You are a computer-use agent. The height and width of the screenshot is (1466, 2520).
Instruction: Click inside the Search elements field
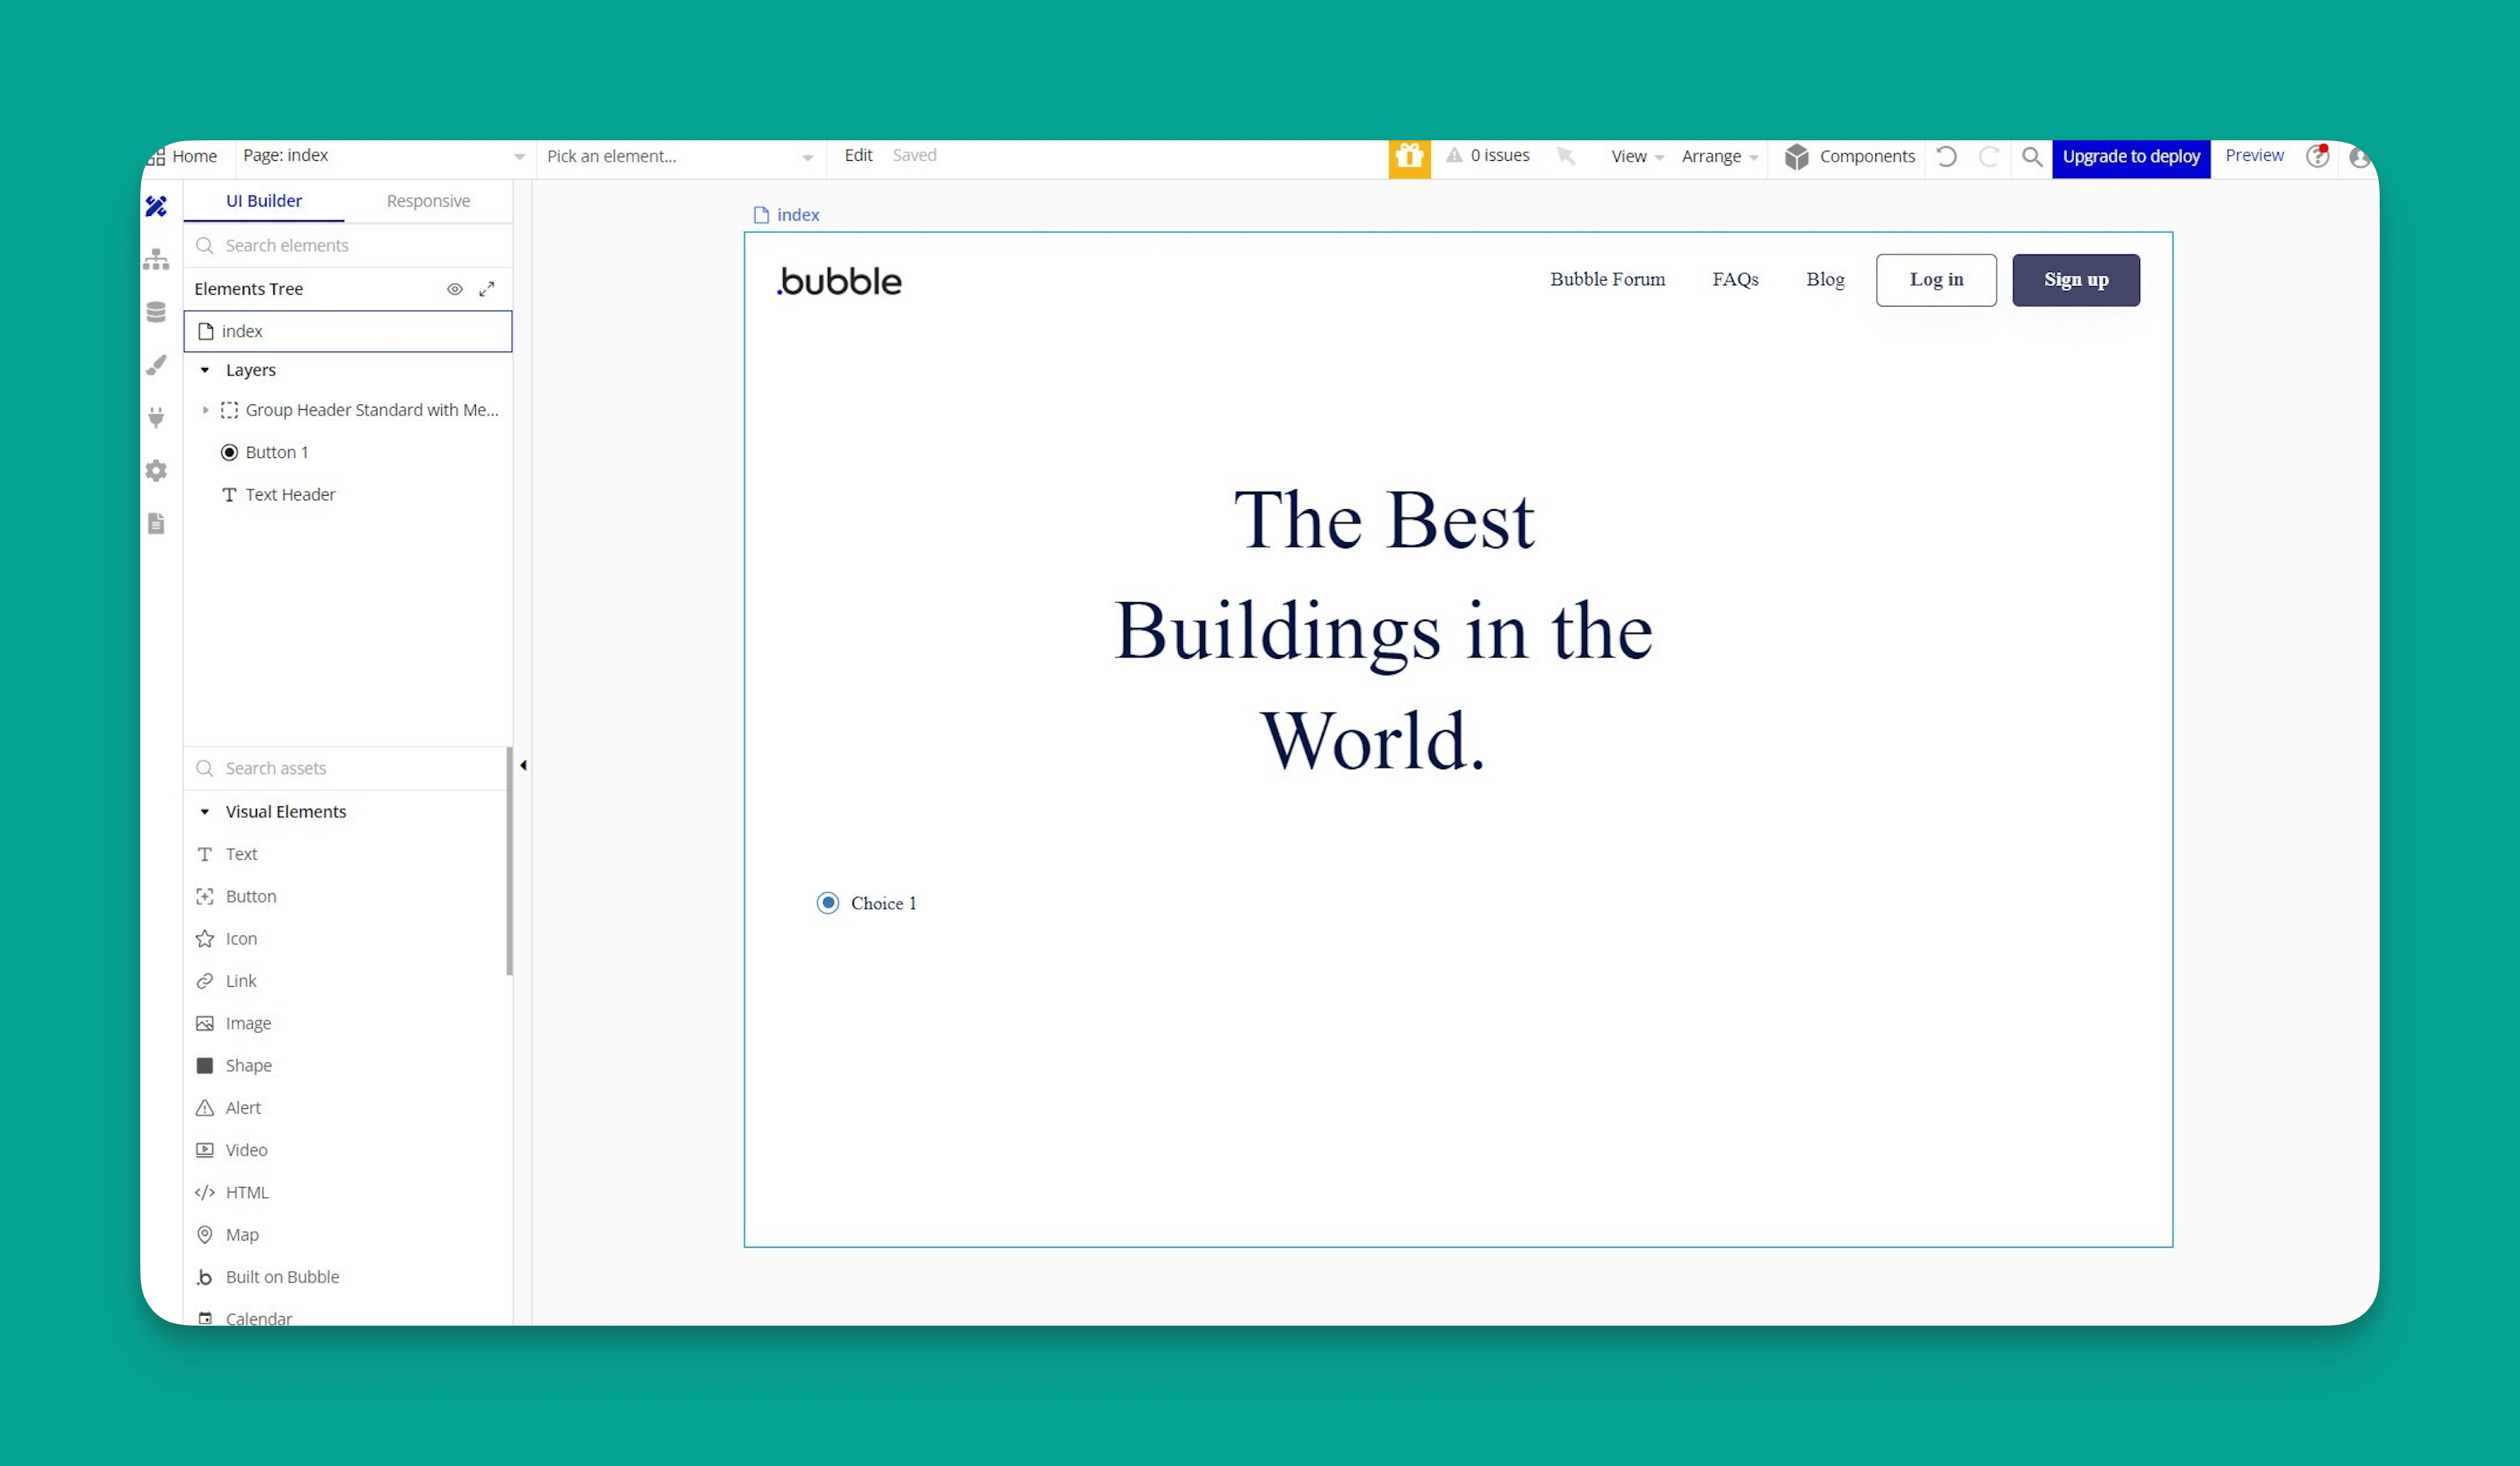pos(300,245)
